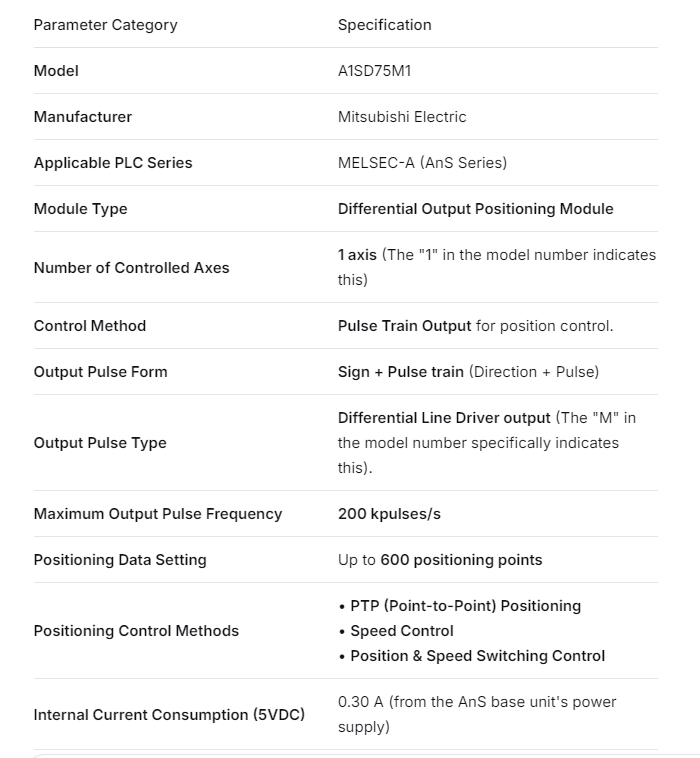This screenshot has width=700, height=758.
Task: Click "Differential Output Positioning Module" bold text
Action: tap(475, 209)
